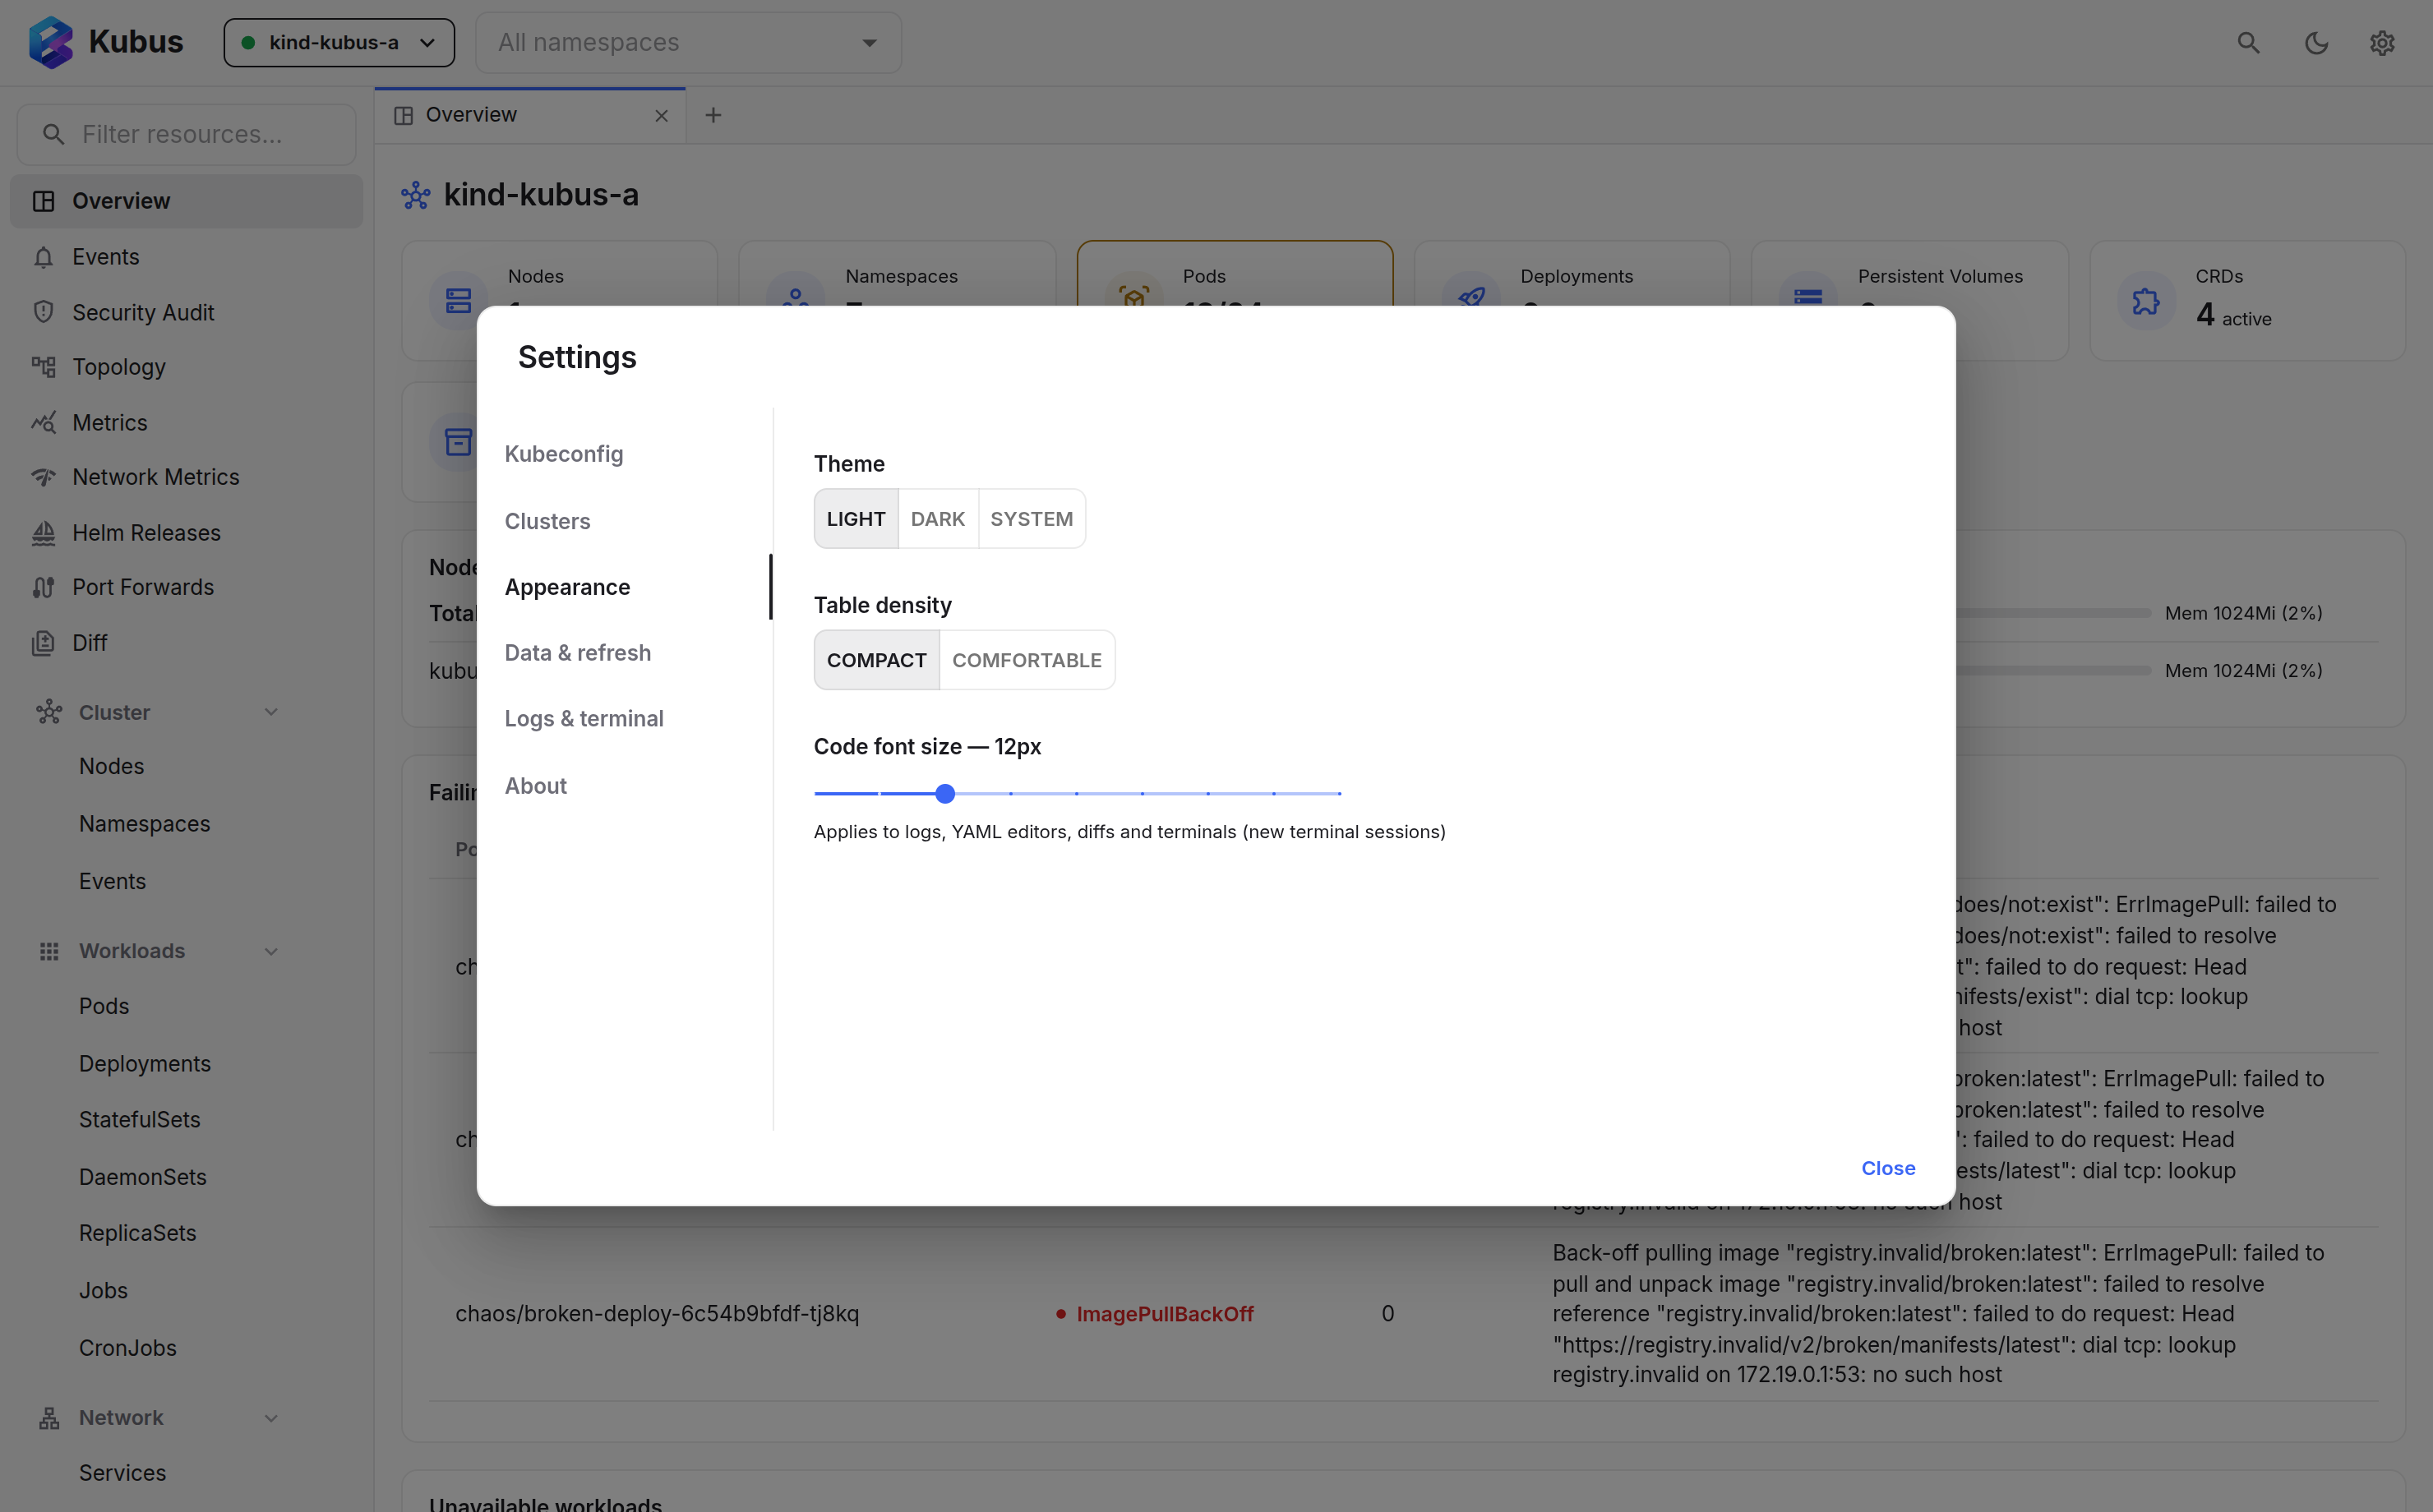The height and width of the screenshot is (1512, 2433).
Task: Open settings gear icon in top bar
Action: pyautogui.click(x=2382, y=42)
